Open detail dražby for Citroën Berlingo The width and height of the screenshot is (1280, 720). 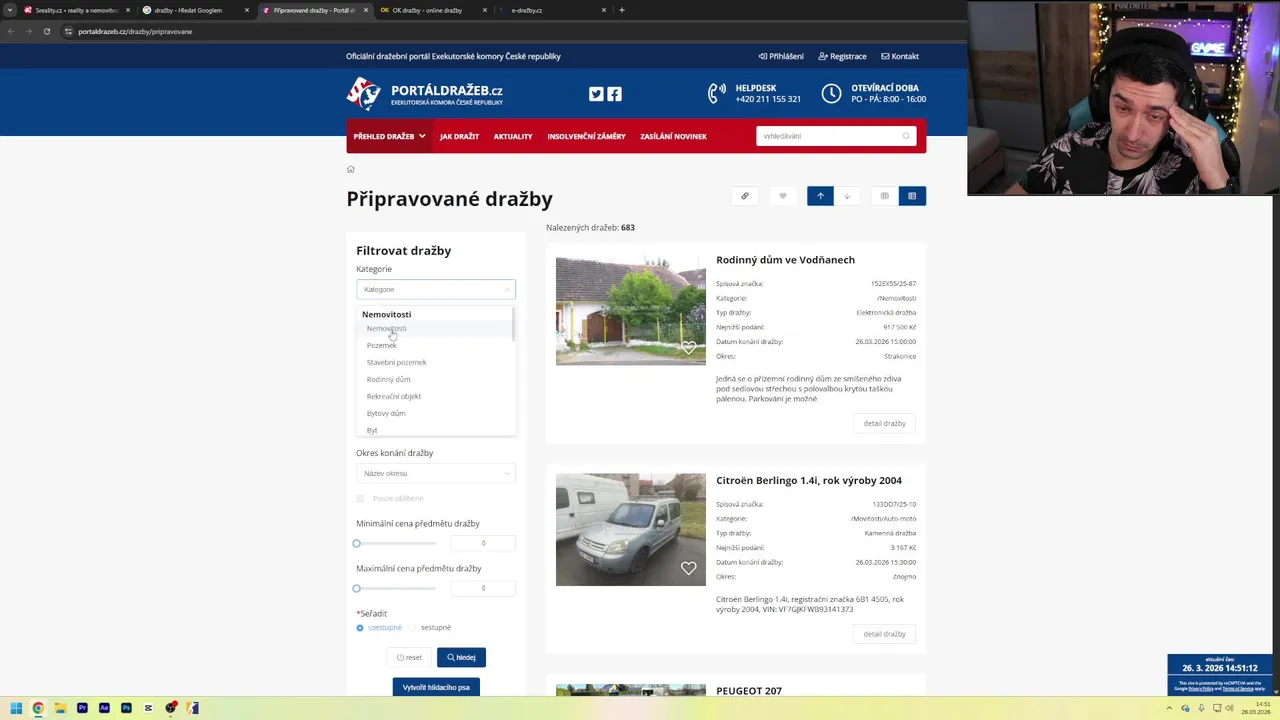pyautogui.click(x=884, y=634)
